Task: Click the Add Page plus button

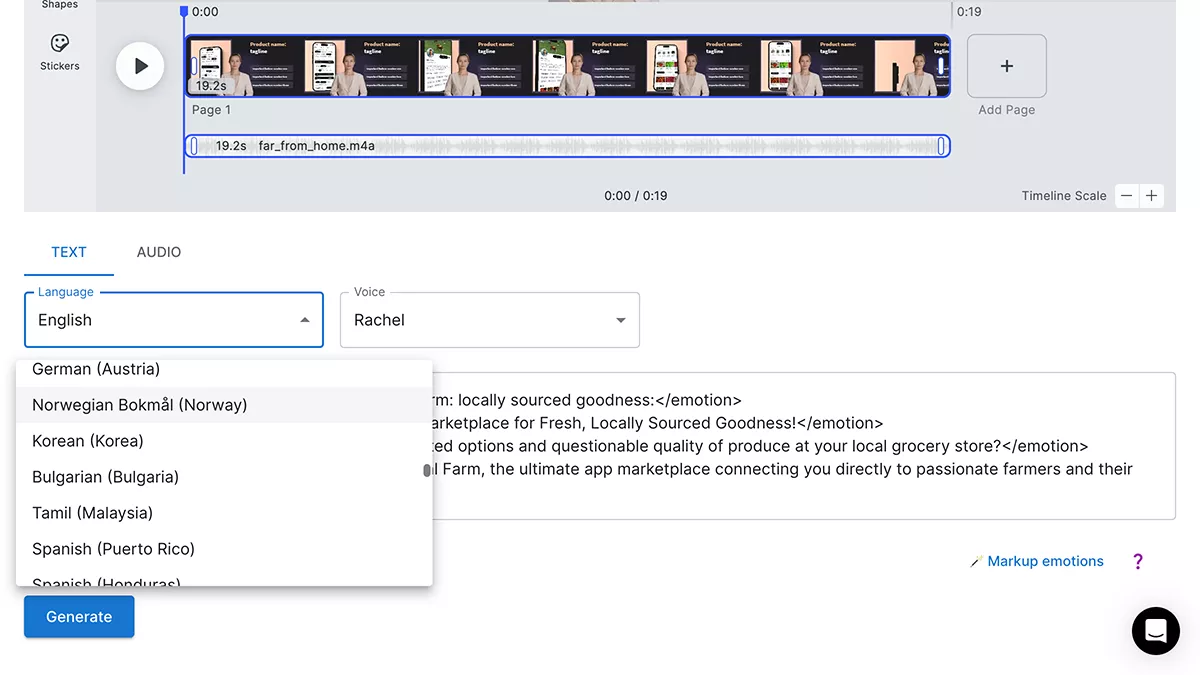Action: [1006, 66]
